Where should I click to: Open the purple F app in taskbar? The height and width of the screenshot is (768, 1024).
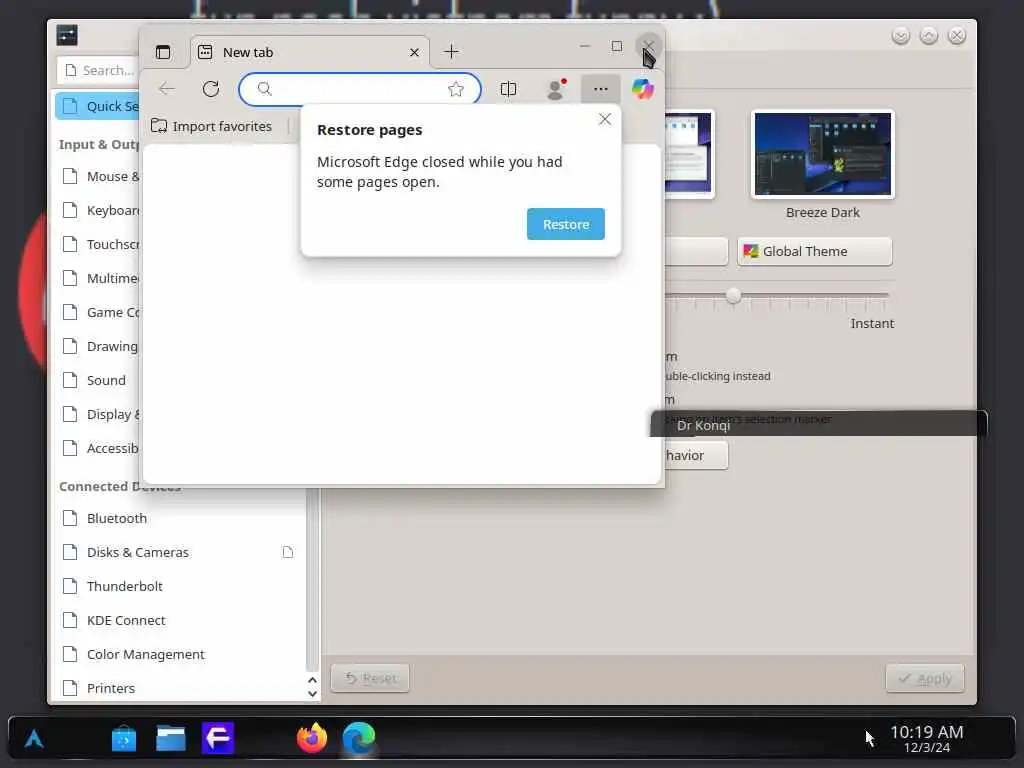coord(217,739)
